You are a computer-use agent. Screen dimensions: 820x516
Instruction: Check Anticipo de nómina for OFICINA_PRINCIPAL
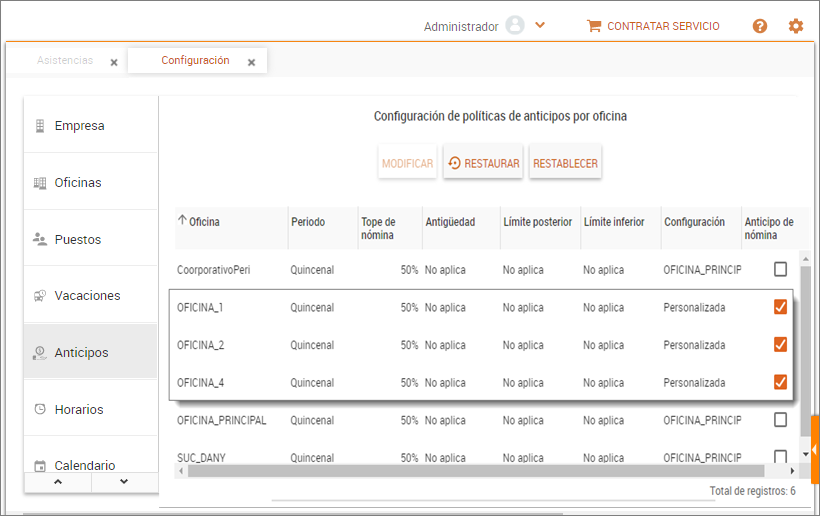click(780, 420)
